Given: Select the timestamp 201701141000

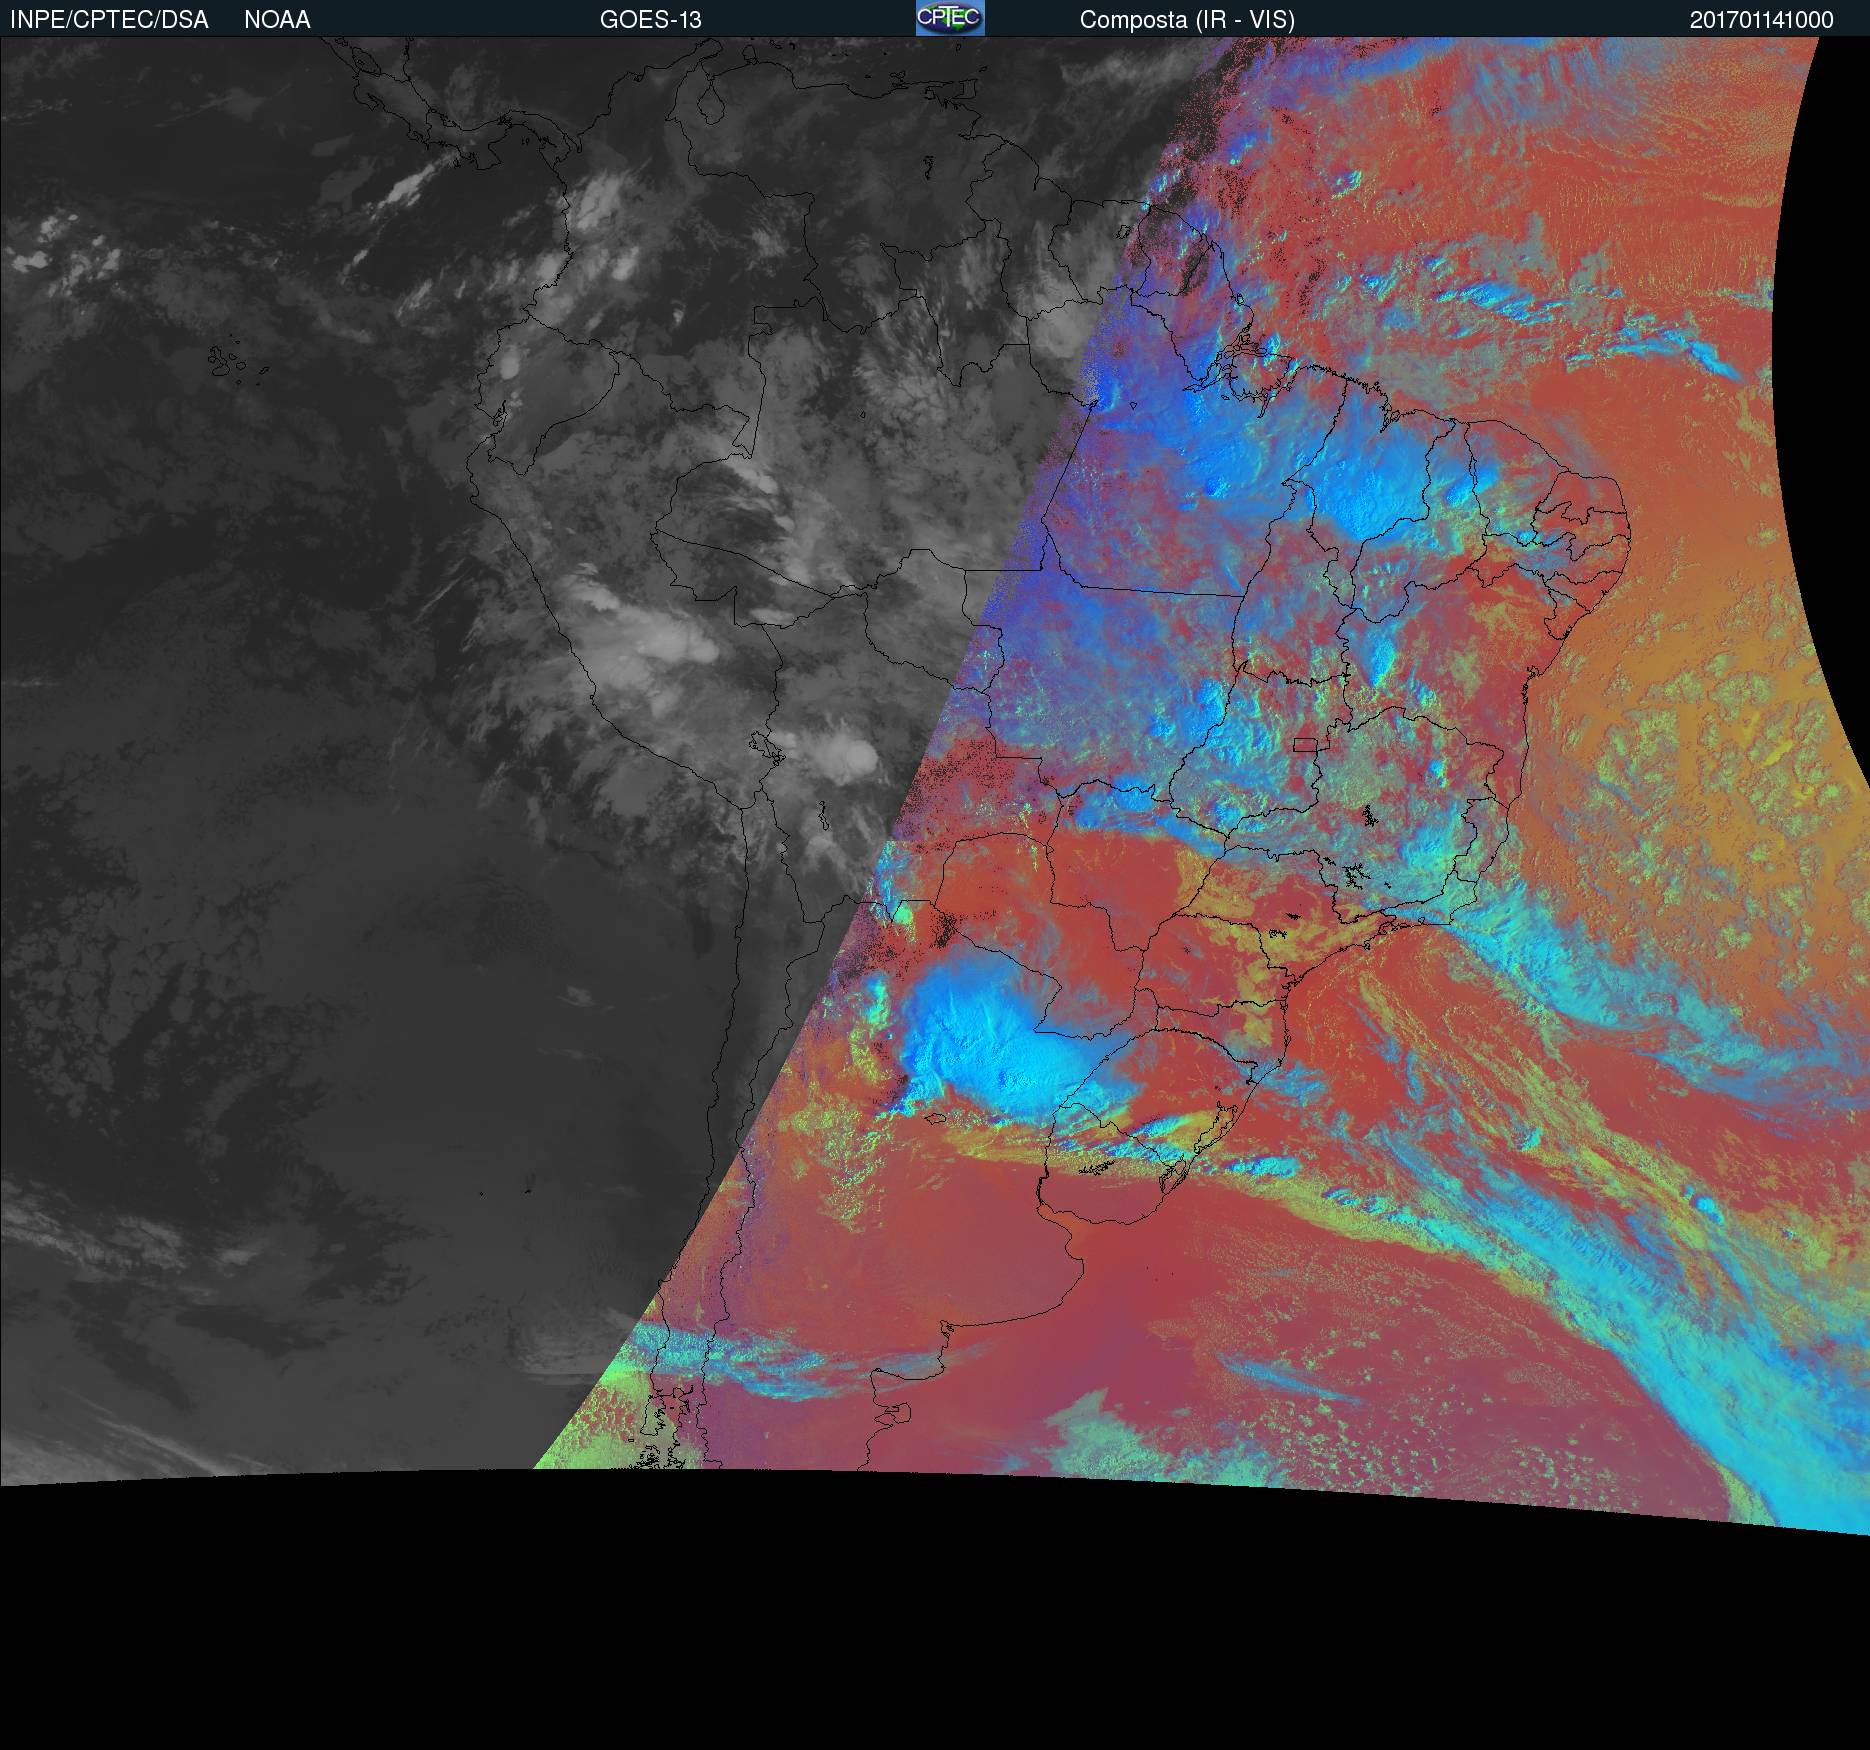Looking at the screenshot, I should tap(1762, 20).
